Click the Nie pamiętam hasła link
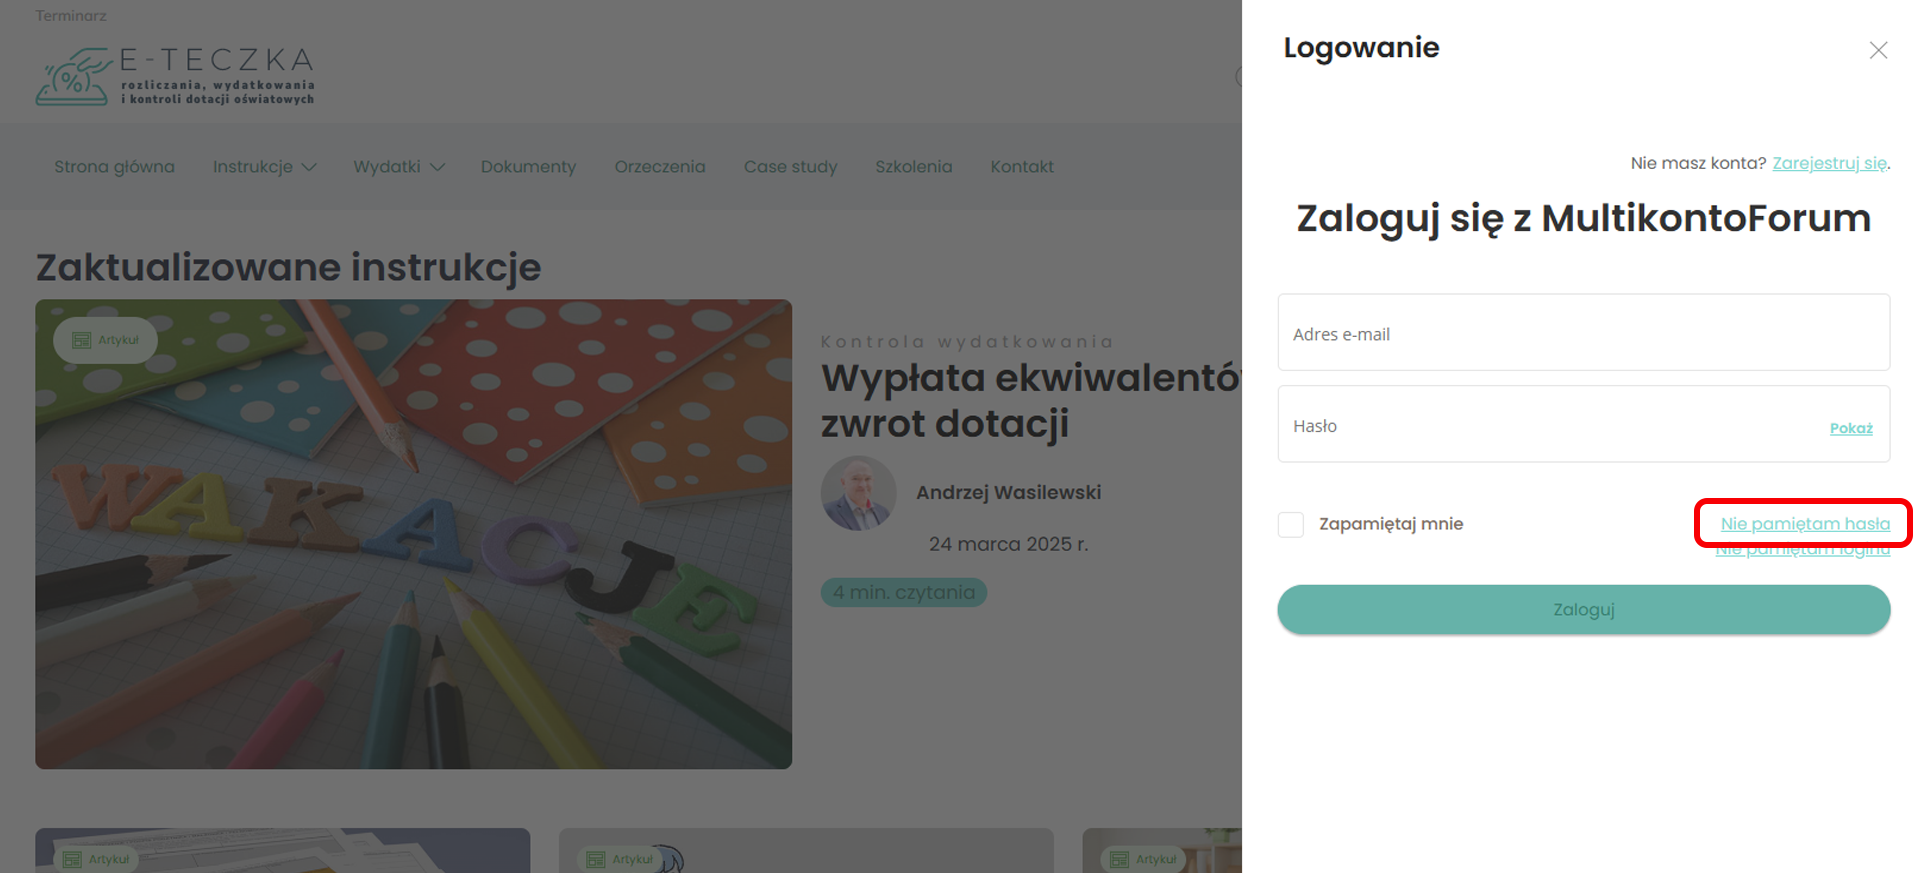The width and height of the screenshot is (1920, 873). coord(1804,523)
